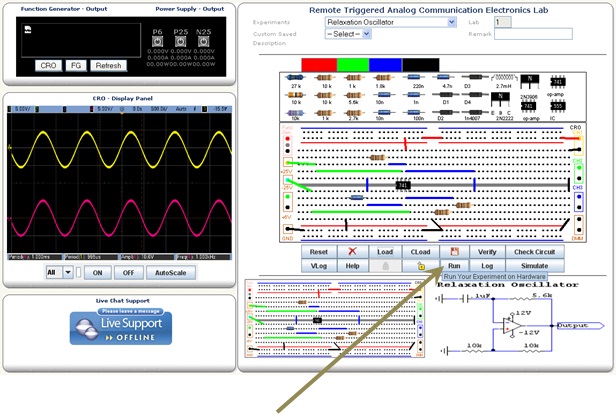This screenshot has height=417, width=616.
Task: Open the Experiments dropdown showing Relaxation Oscillator
Action: [x=391, y=21]
